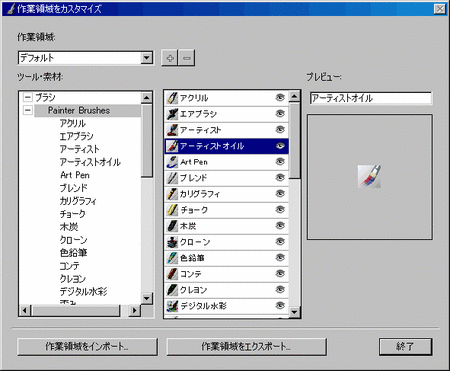This screenshot has width=450, height=371.
Task: Click the 木炭 charcoal icon
Action: (x=172, y=226)
